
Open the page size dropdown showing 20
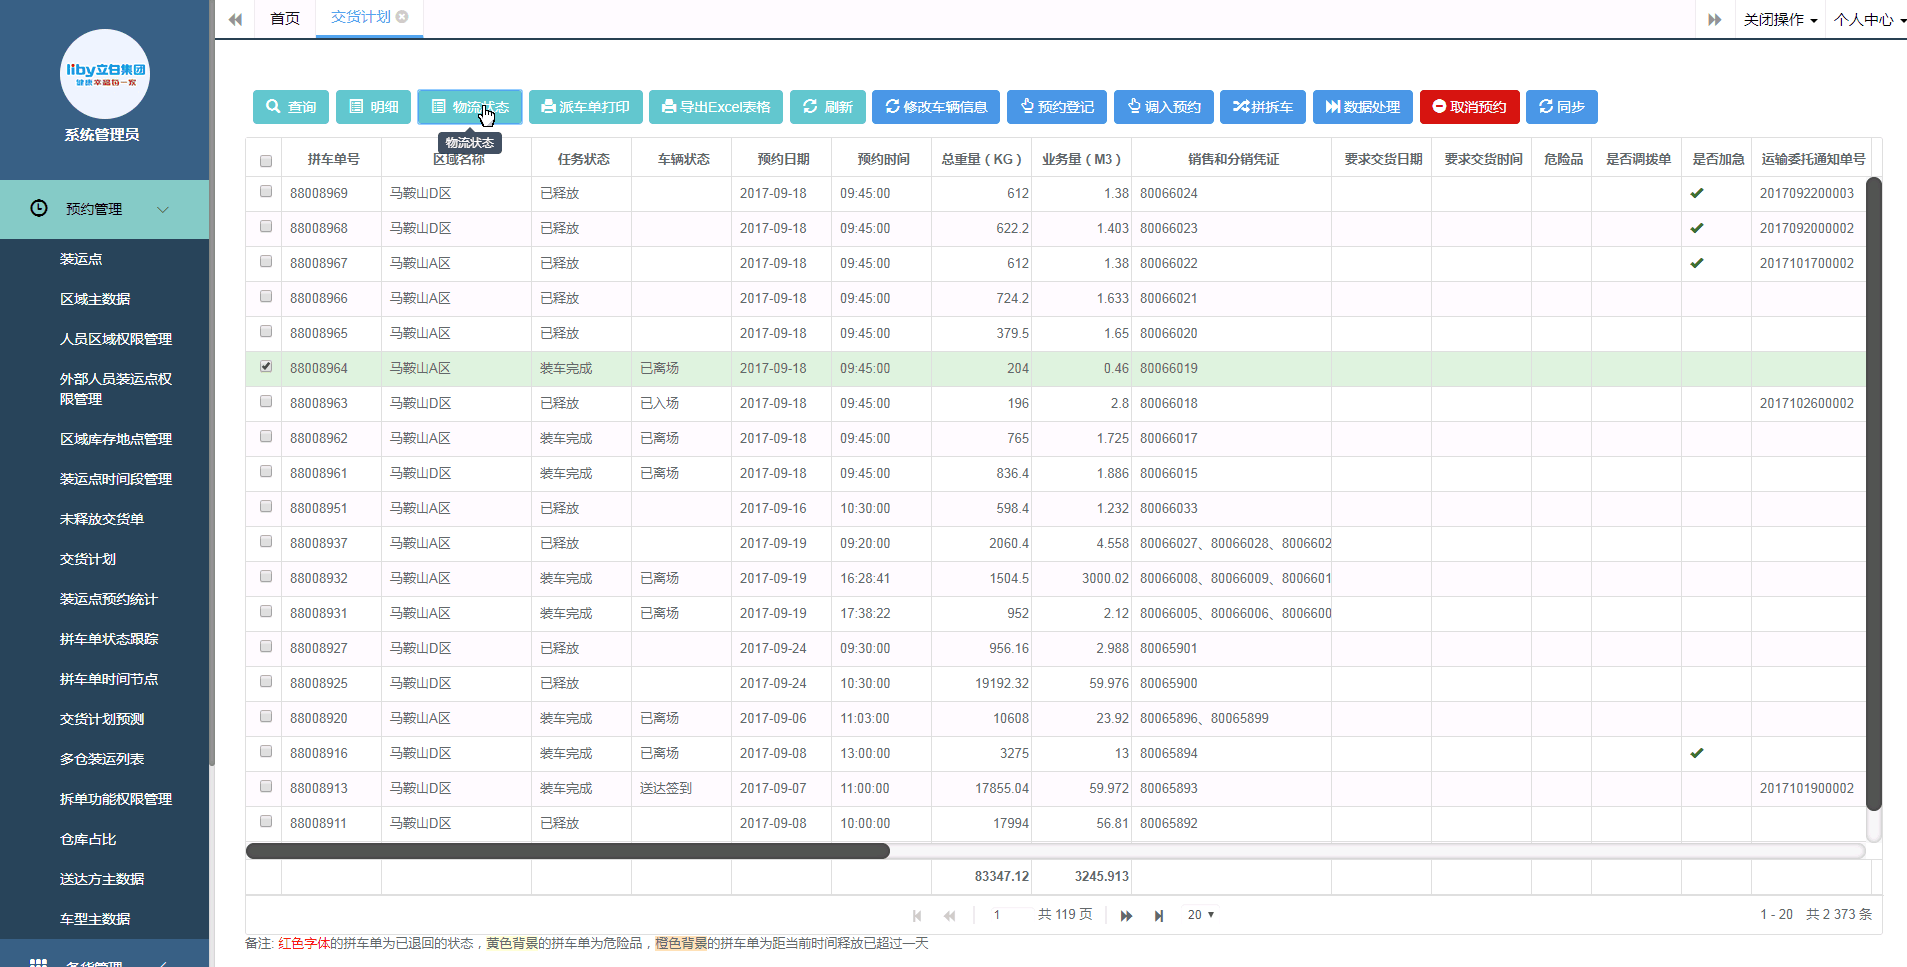[x=1200, y=915]
